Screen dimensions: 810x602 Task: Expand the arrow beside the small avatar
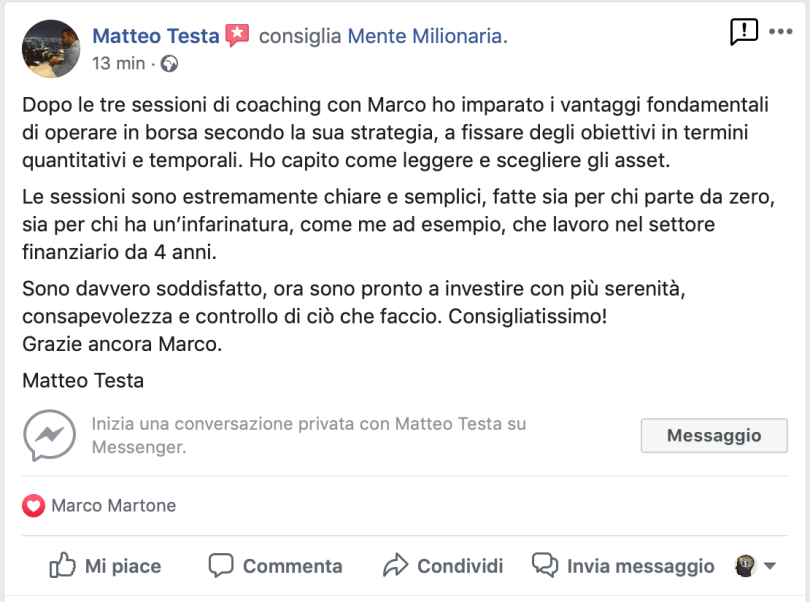tap(770, 566)
